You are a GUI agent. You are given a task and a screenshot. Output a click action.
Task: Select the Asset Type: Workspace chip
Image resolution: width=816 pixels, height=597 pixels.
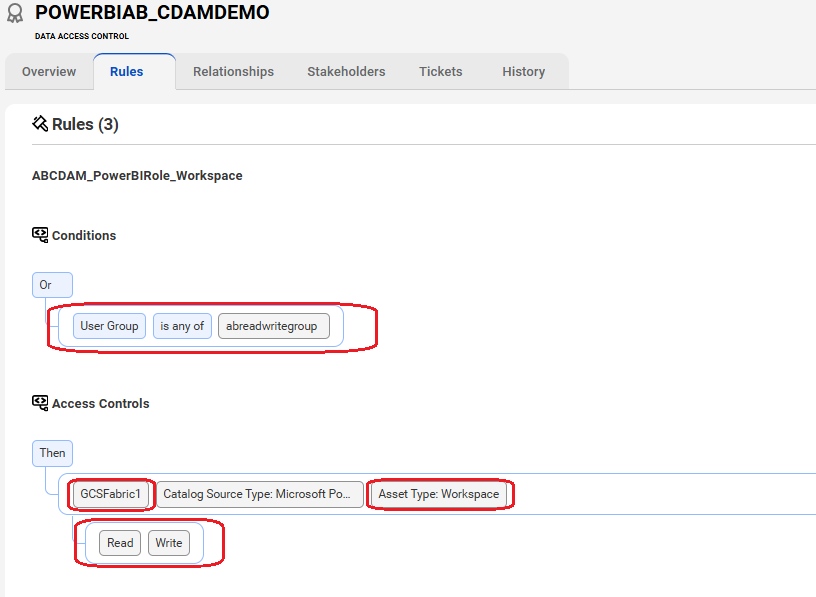[x=439, y=494]
